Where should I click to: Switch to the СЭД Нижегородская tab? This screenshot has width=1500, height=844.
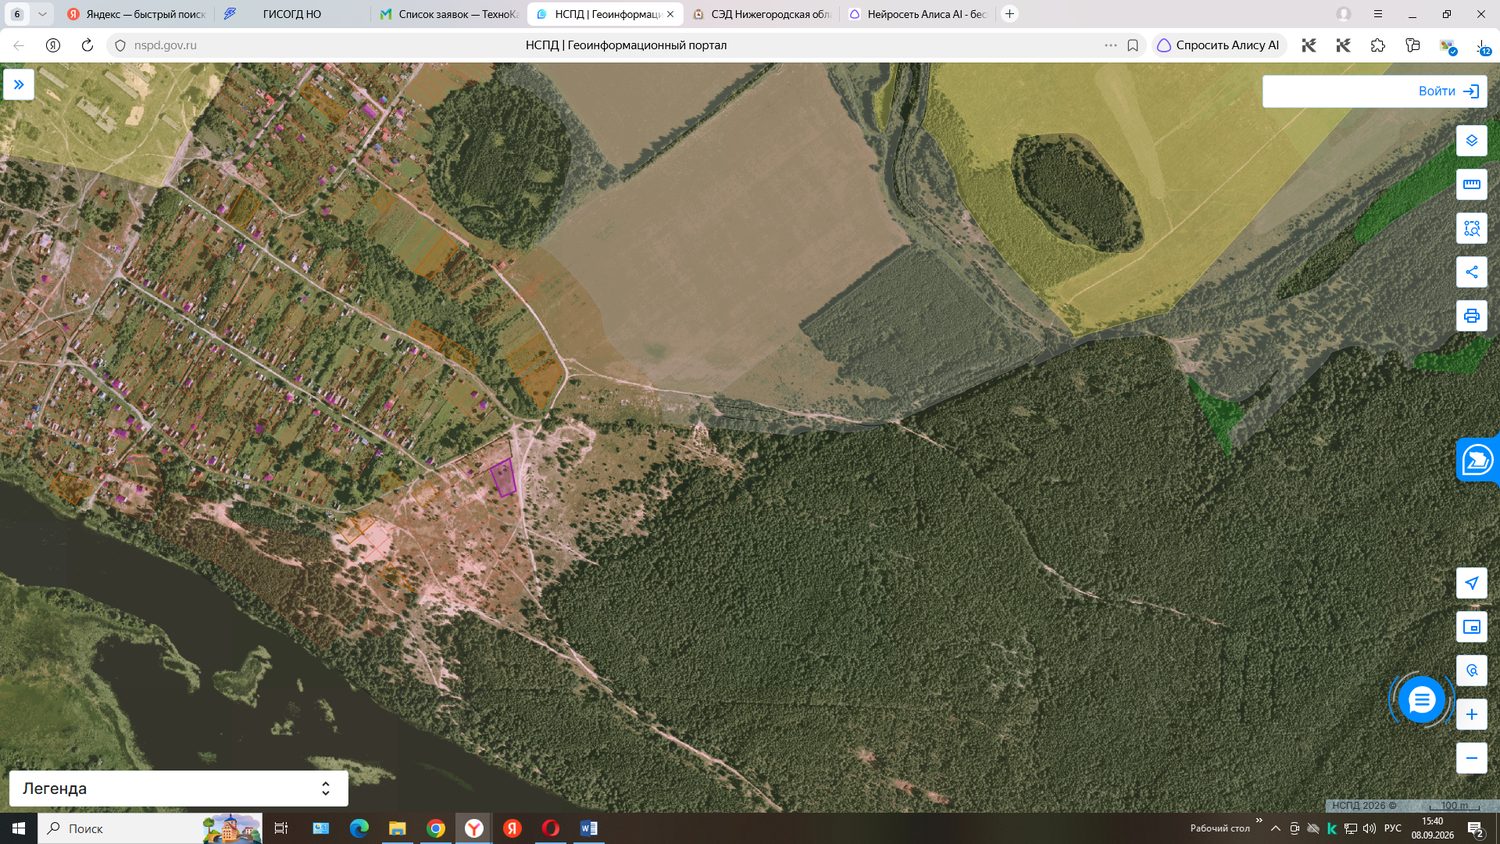click(761, 14)
